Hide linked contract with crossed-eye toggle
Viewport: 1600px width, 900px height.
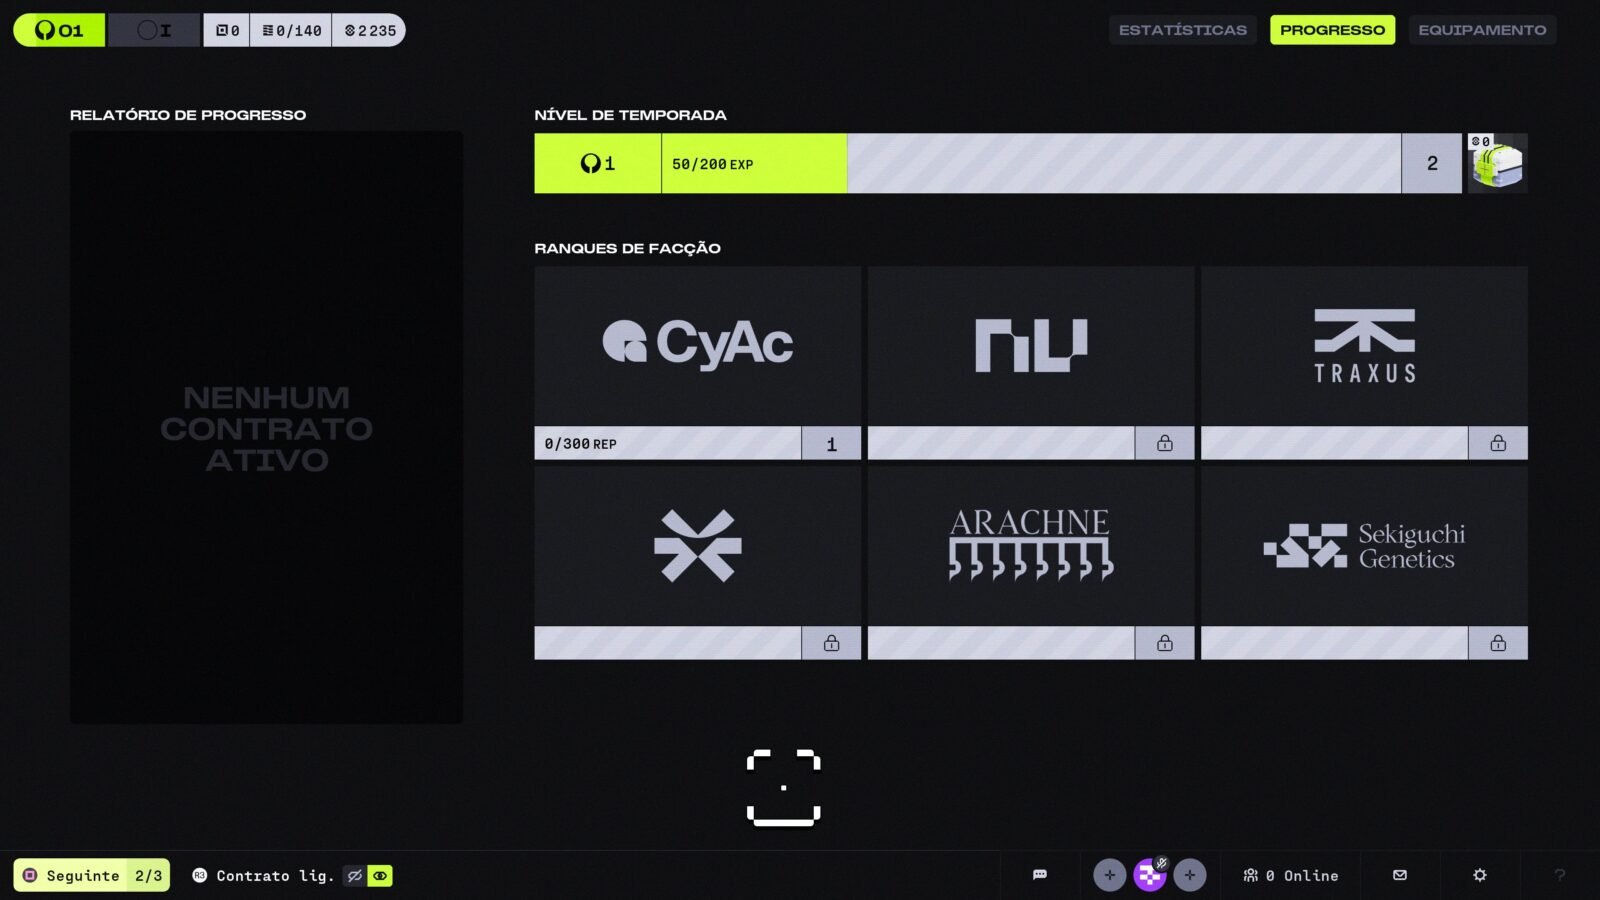tap(355, 876)
